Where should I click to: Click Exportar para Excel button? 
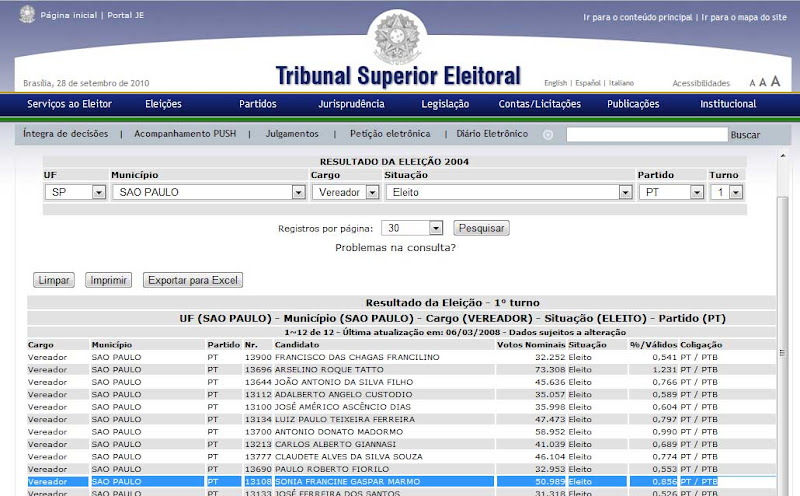[193, 280]
